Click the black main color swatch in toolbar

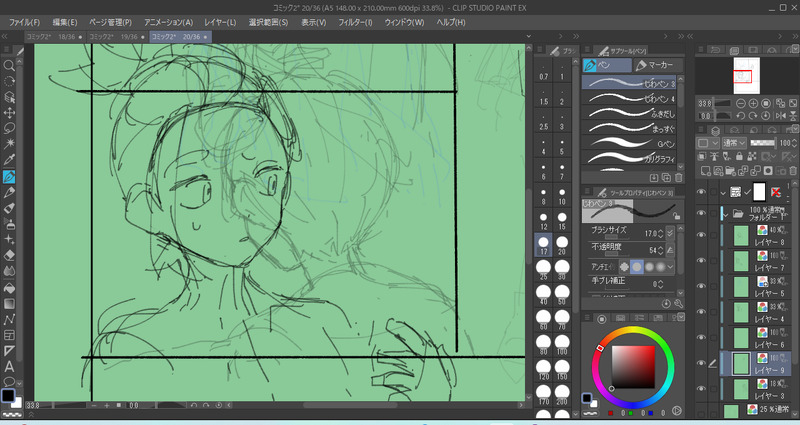(8, 395)
